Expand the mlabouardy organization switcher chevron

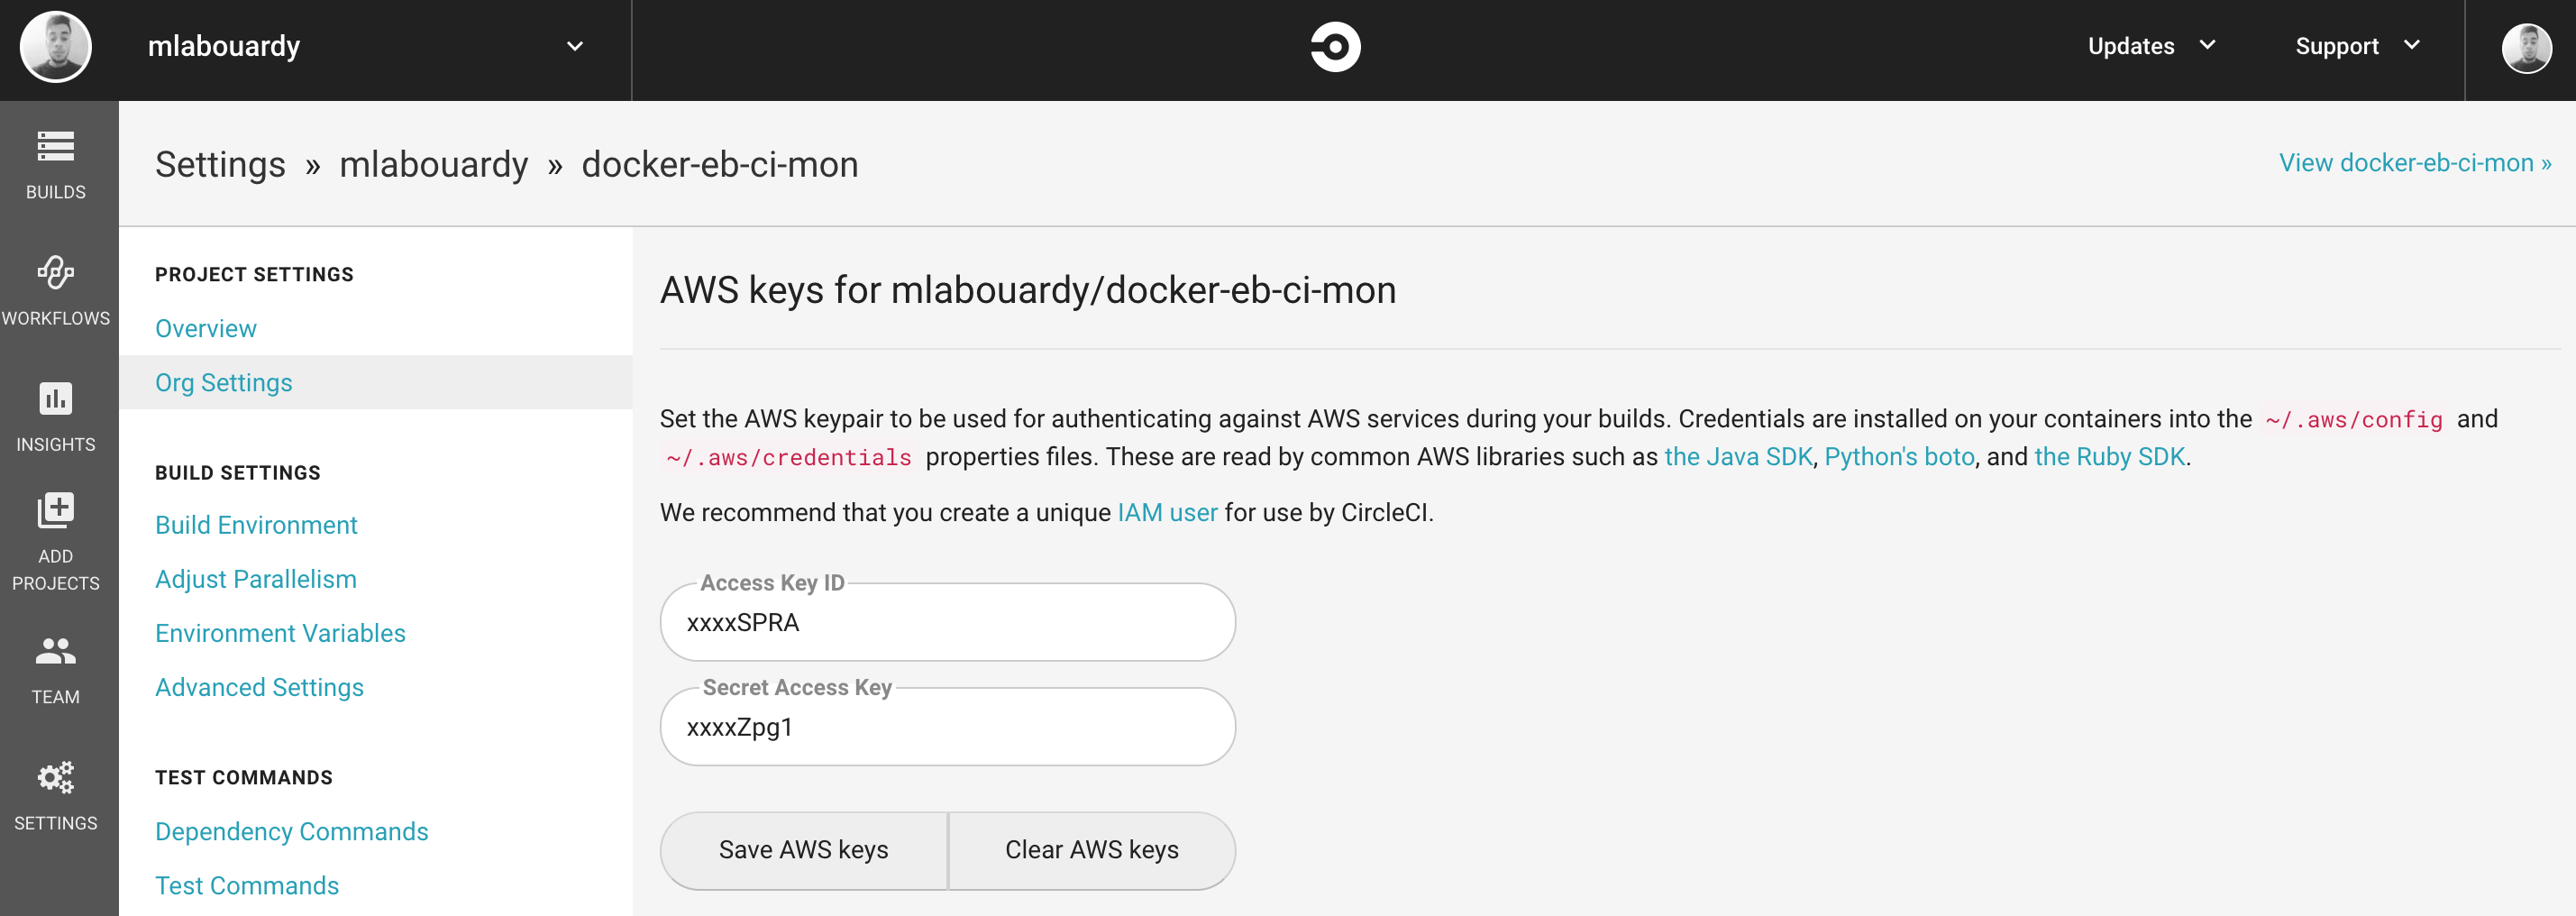[575, 46]
